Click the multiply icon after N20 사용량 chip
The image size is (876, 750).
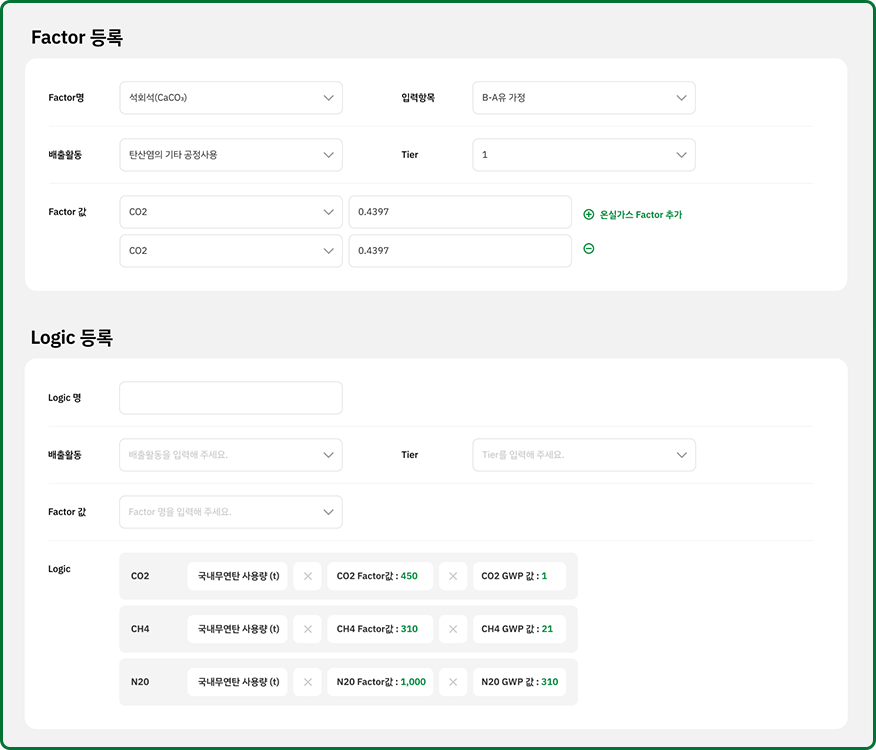tap(307, 682)
